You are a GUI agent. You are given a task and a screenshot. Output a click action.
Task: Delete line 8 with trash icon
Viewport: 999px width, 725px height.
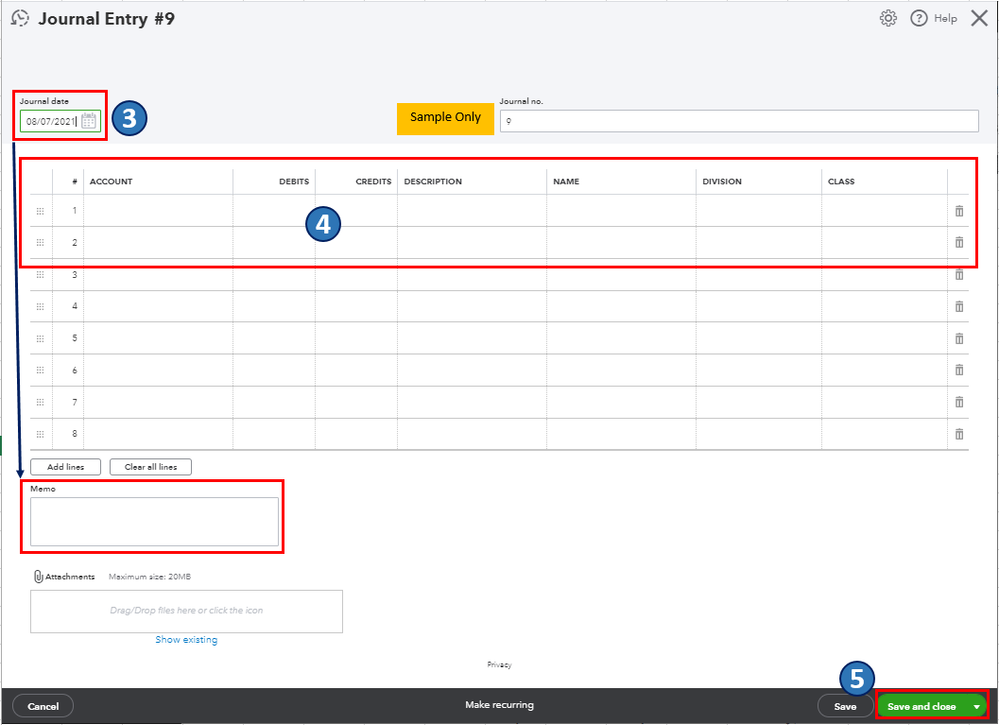click(959, 434)
